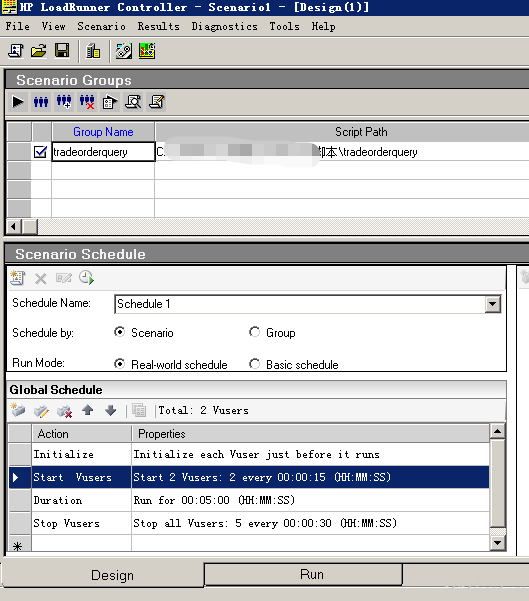The width and height of the screenshot is (529, 601).
Task: Click the Group Name column header
Action: (x=103, y=132)
